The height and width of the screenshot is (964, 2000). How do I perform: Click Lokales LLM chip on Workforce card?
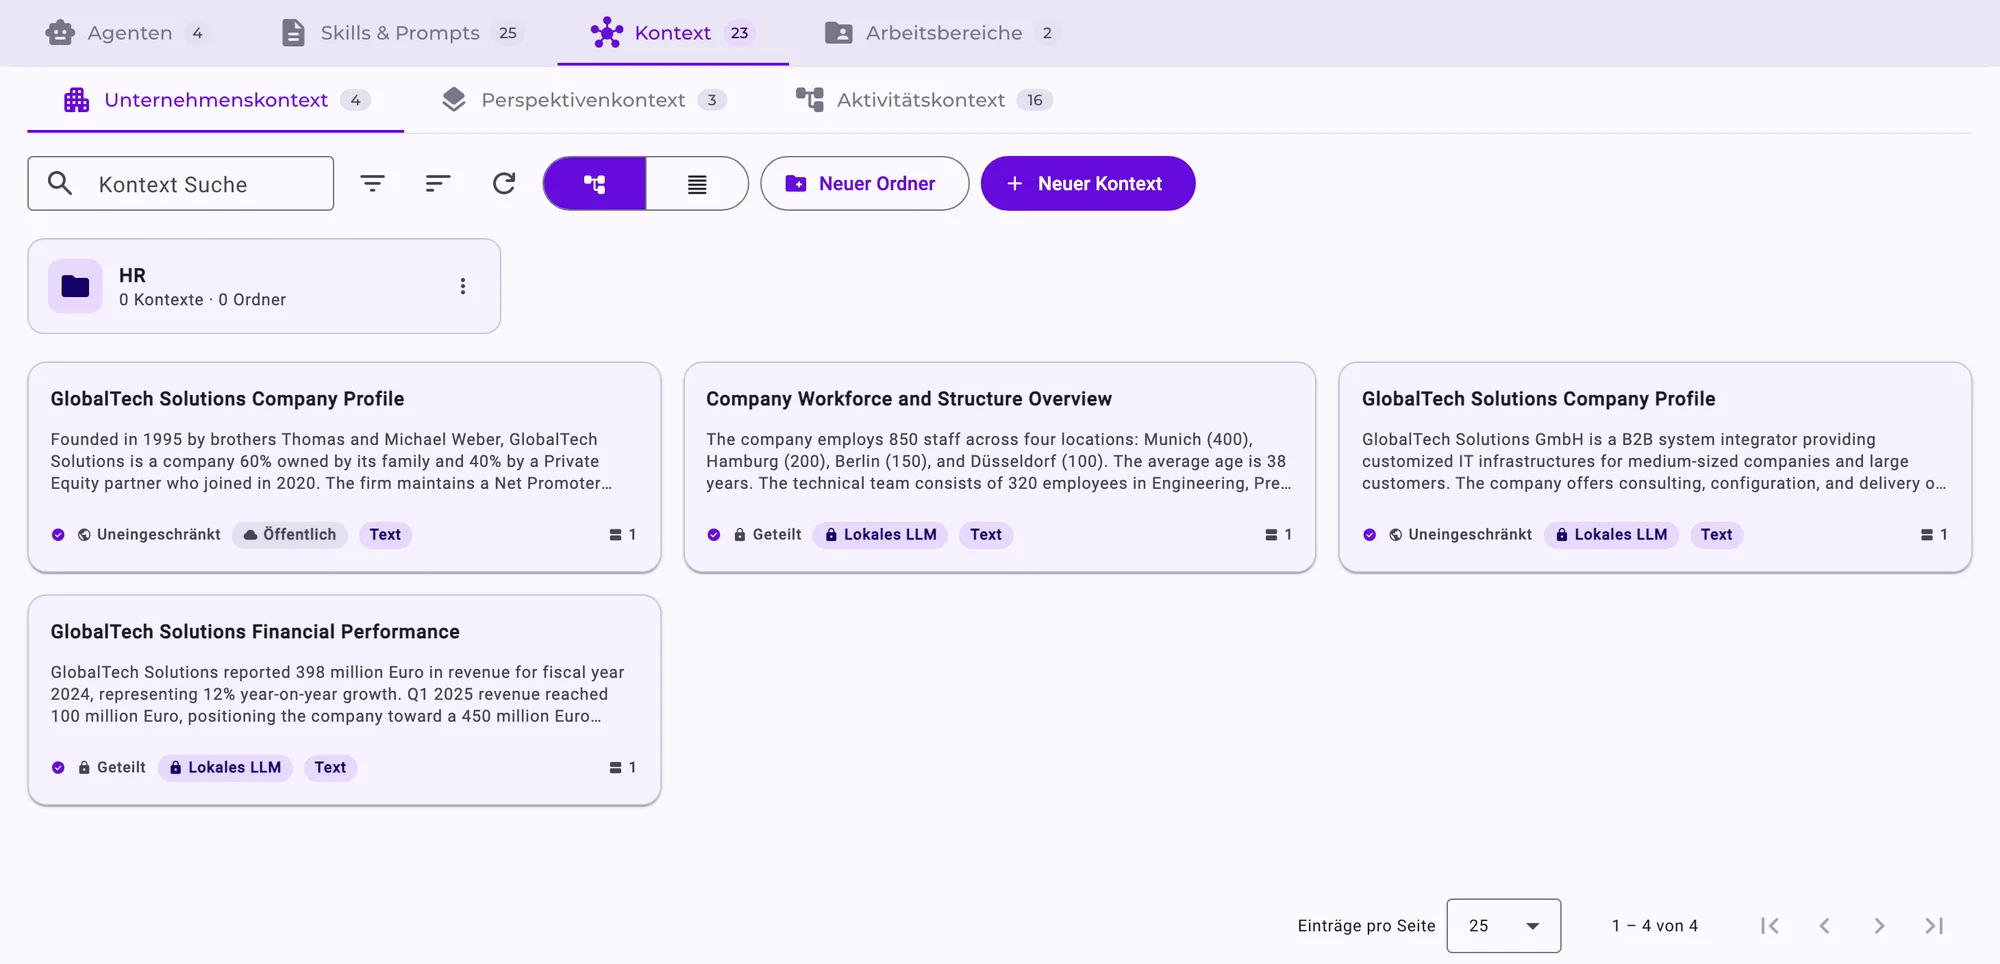(880, 535)
